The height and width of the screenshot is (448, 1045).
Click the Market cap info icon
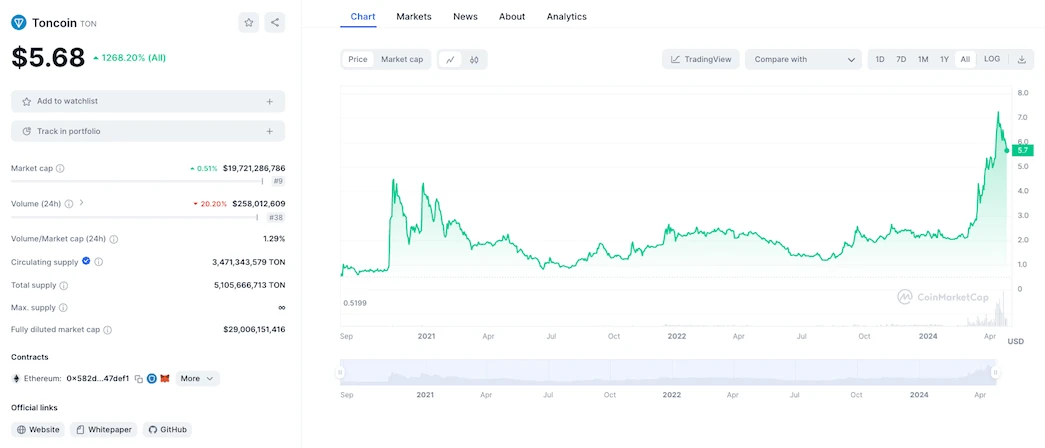click(x=60, y=169)
